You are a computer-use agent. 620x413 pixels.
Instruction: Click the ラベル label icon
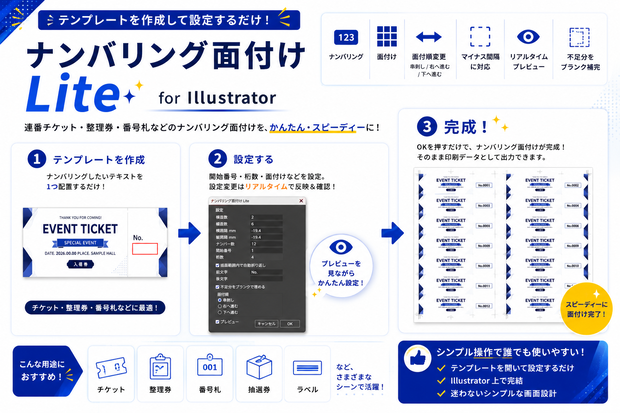[x=307, y=368]
